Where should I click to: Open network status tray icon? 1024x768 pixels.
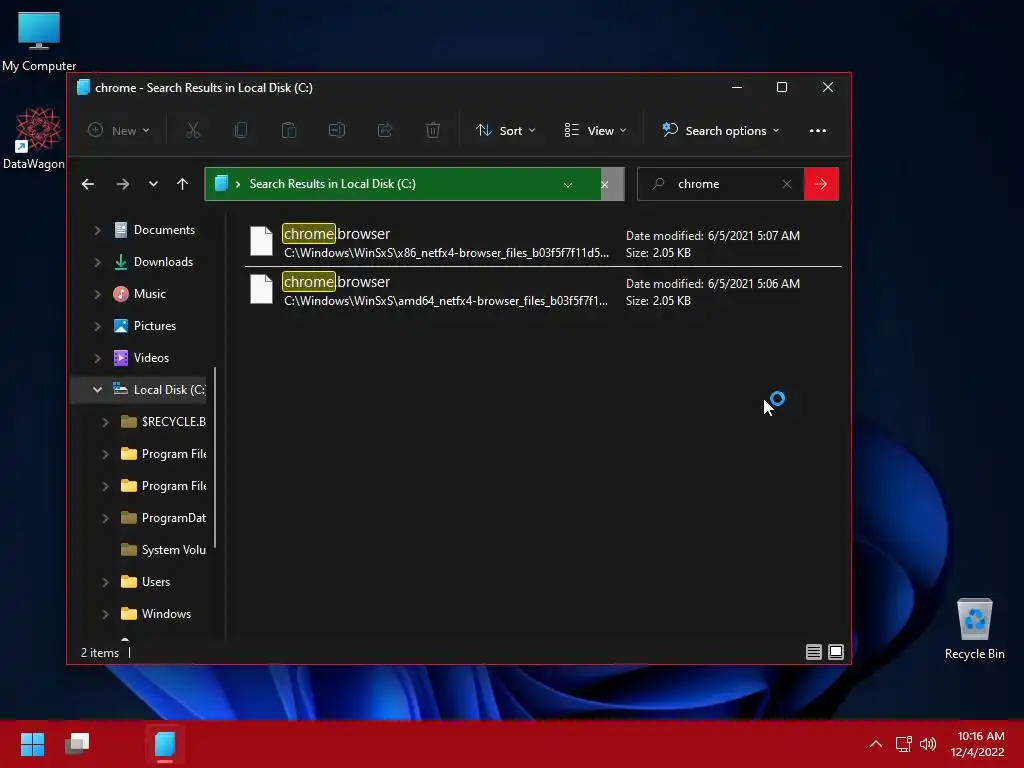pos(903,744)
